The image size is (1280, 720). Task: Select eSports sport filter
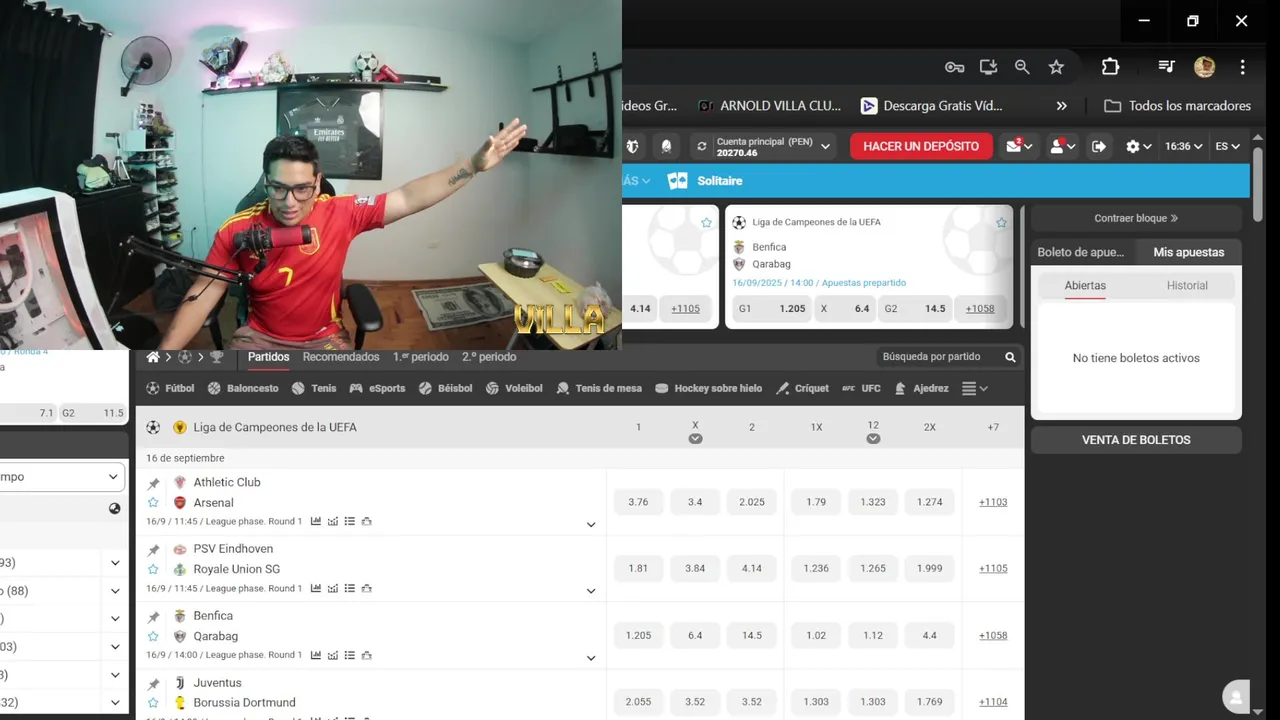point(377,388)
